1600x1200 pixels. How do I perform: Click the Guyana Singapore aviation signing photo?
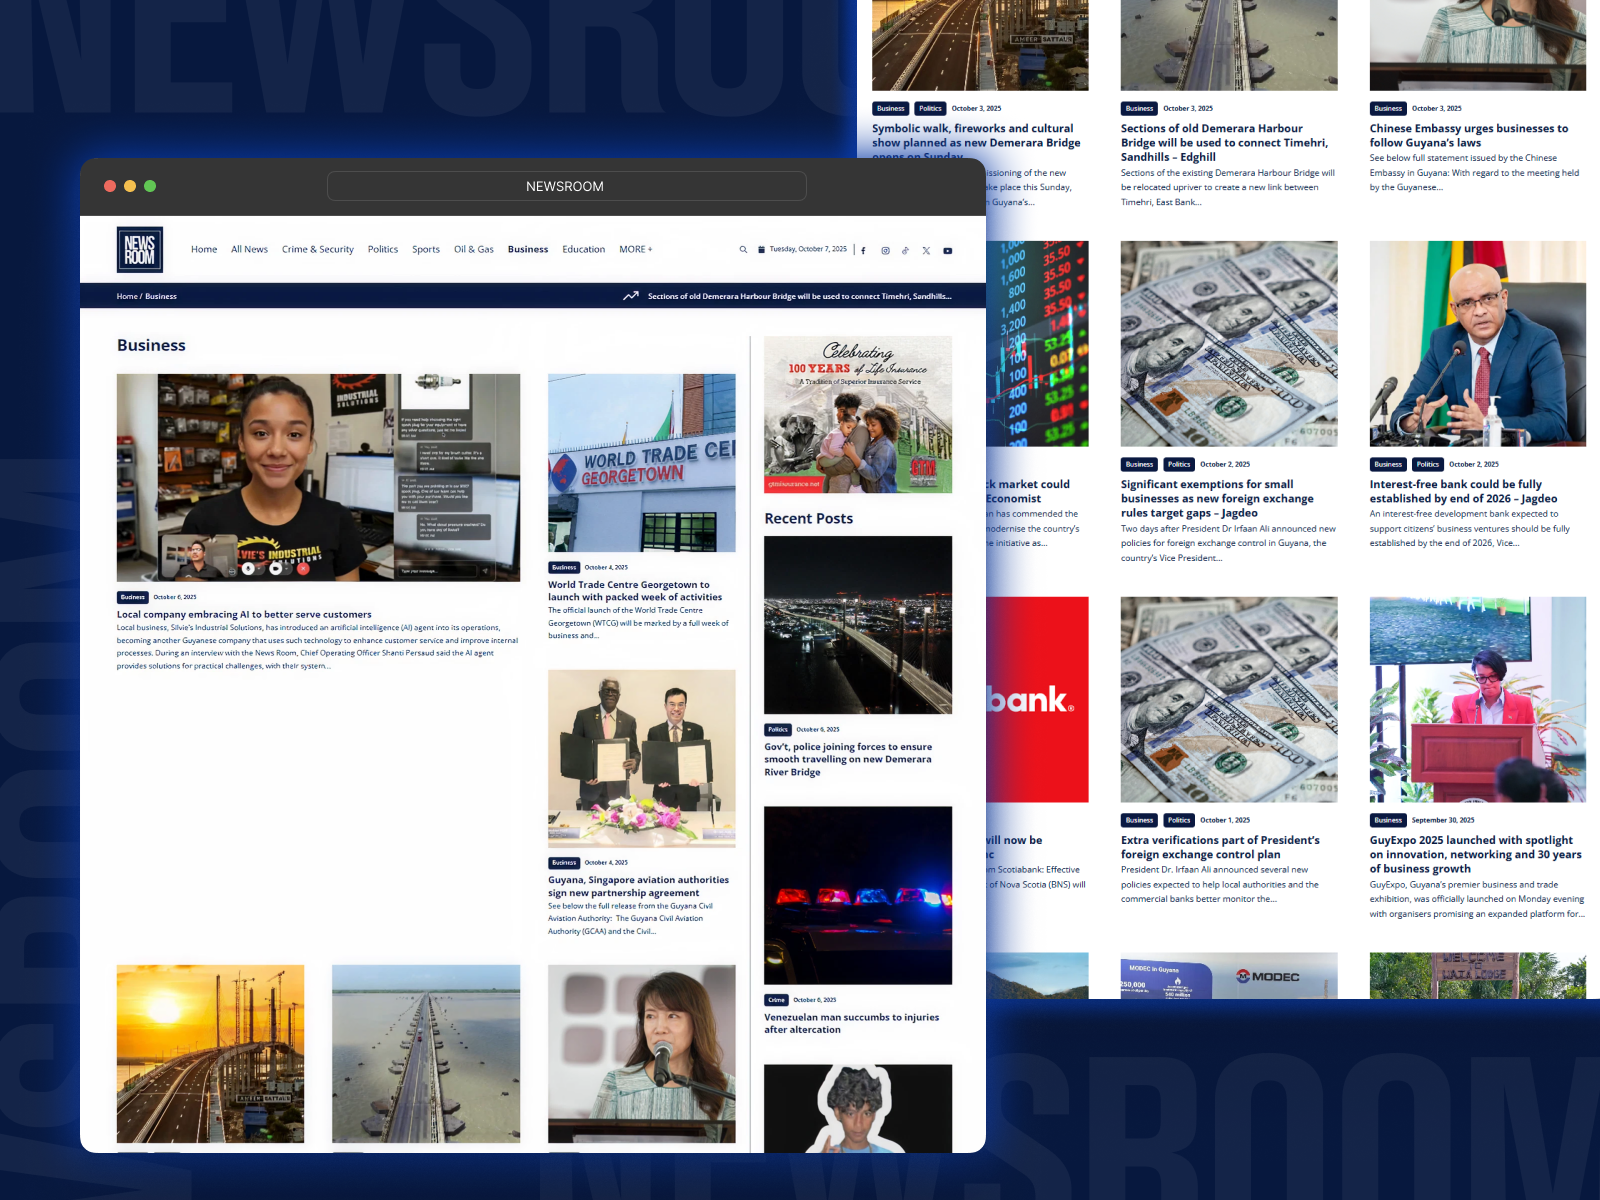tap(641, 759)
